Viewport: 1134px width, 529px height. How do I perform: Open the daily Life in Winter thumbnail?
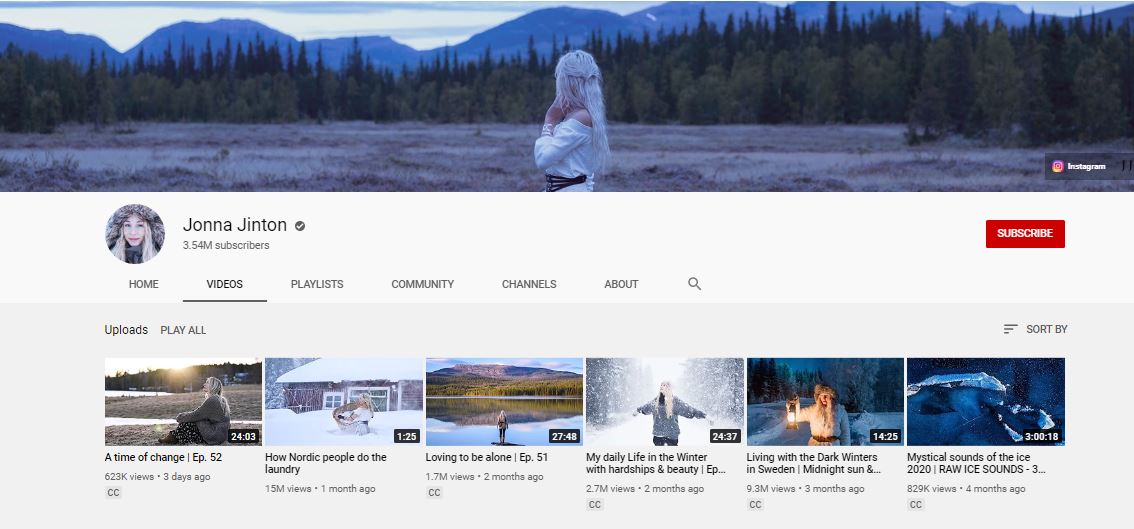[665, 402]
